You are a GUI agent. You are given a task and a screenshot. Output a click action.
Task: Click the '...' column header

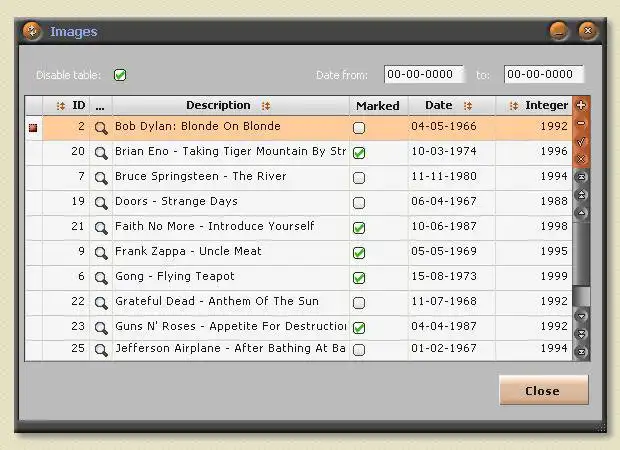[101, 106]
